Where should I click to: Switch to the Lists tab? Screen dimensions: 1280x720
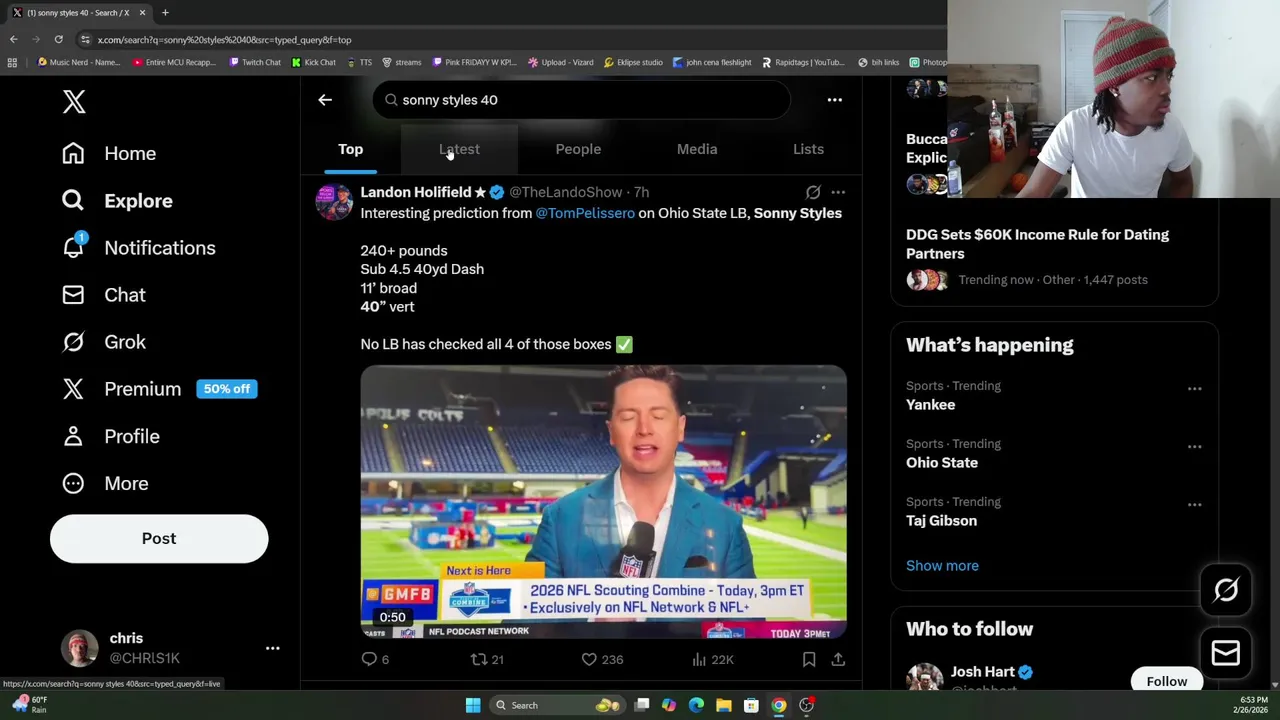pyautogui.click(x=808, y=149)
